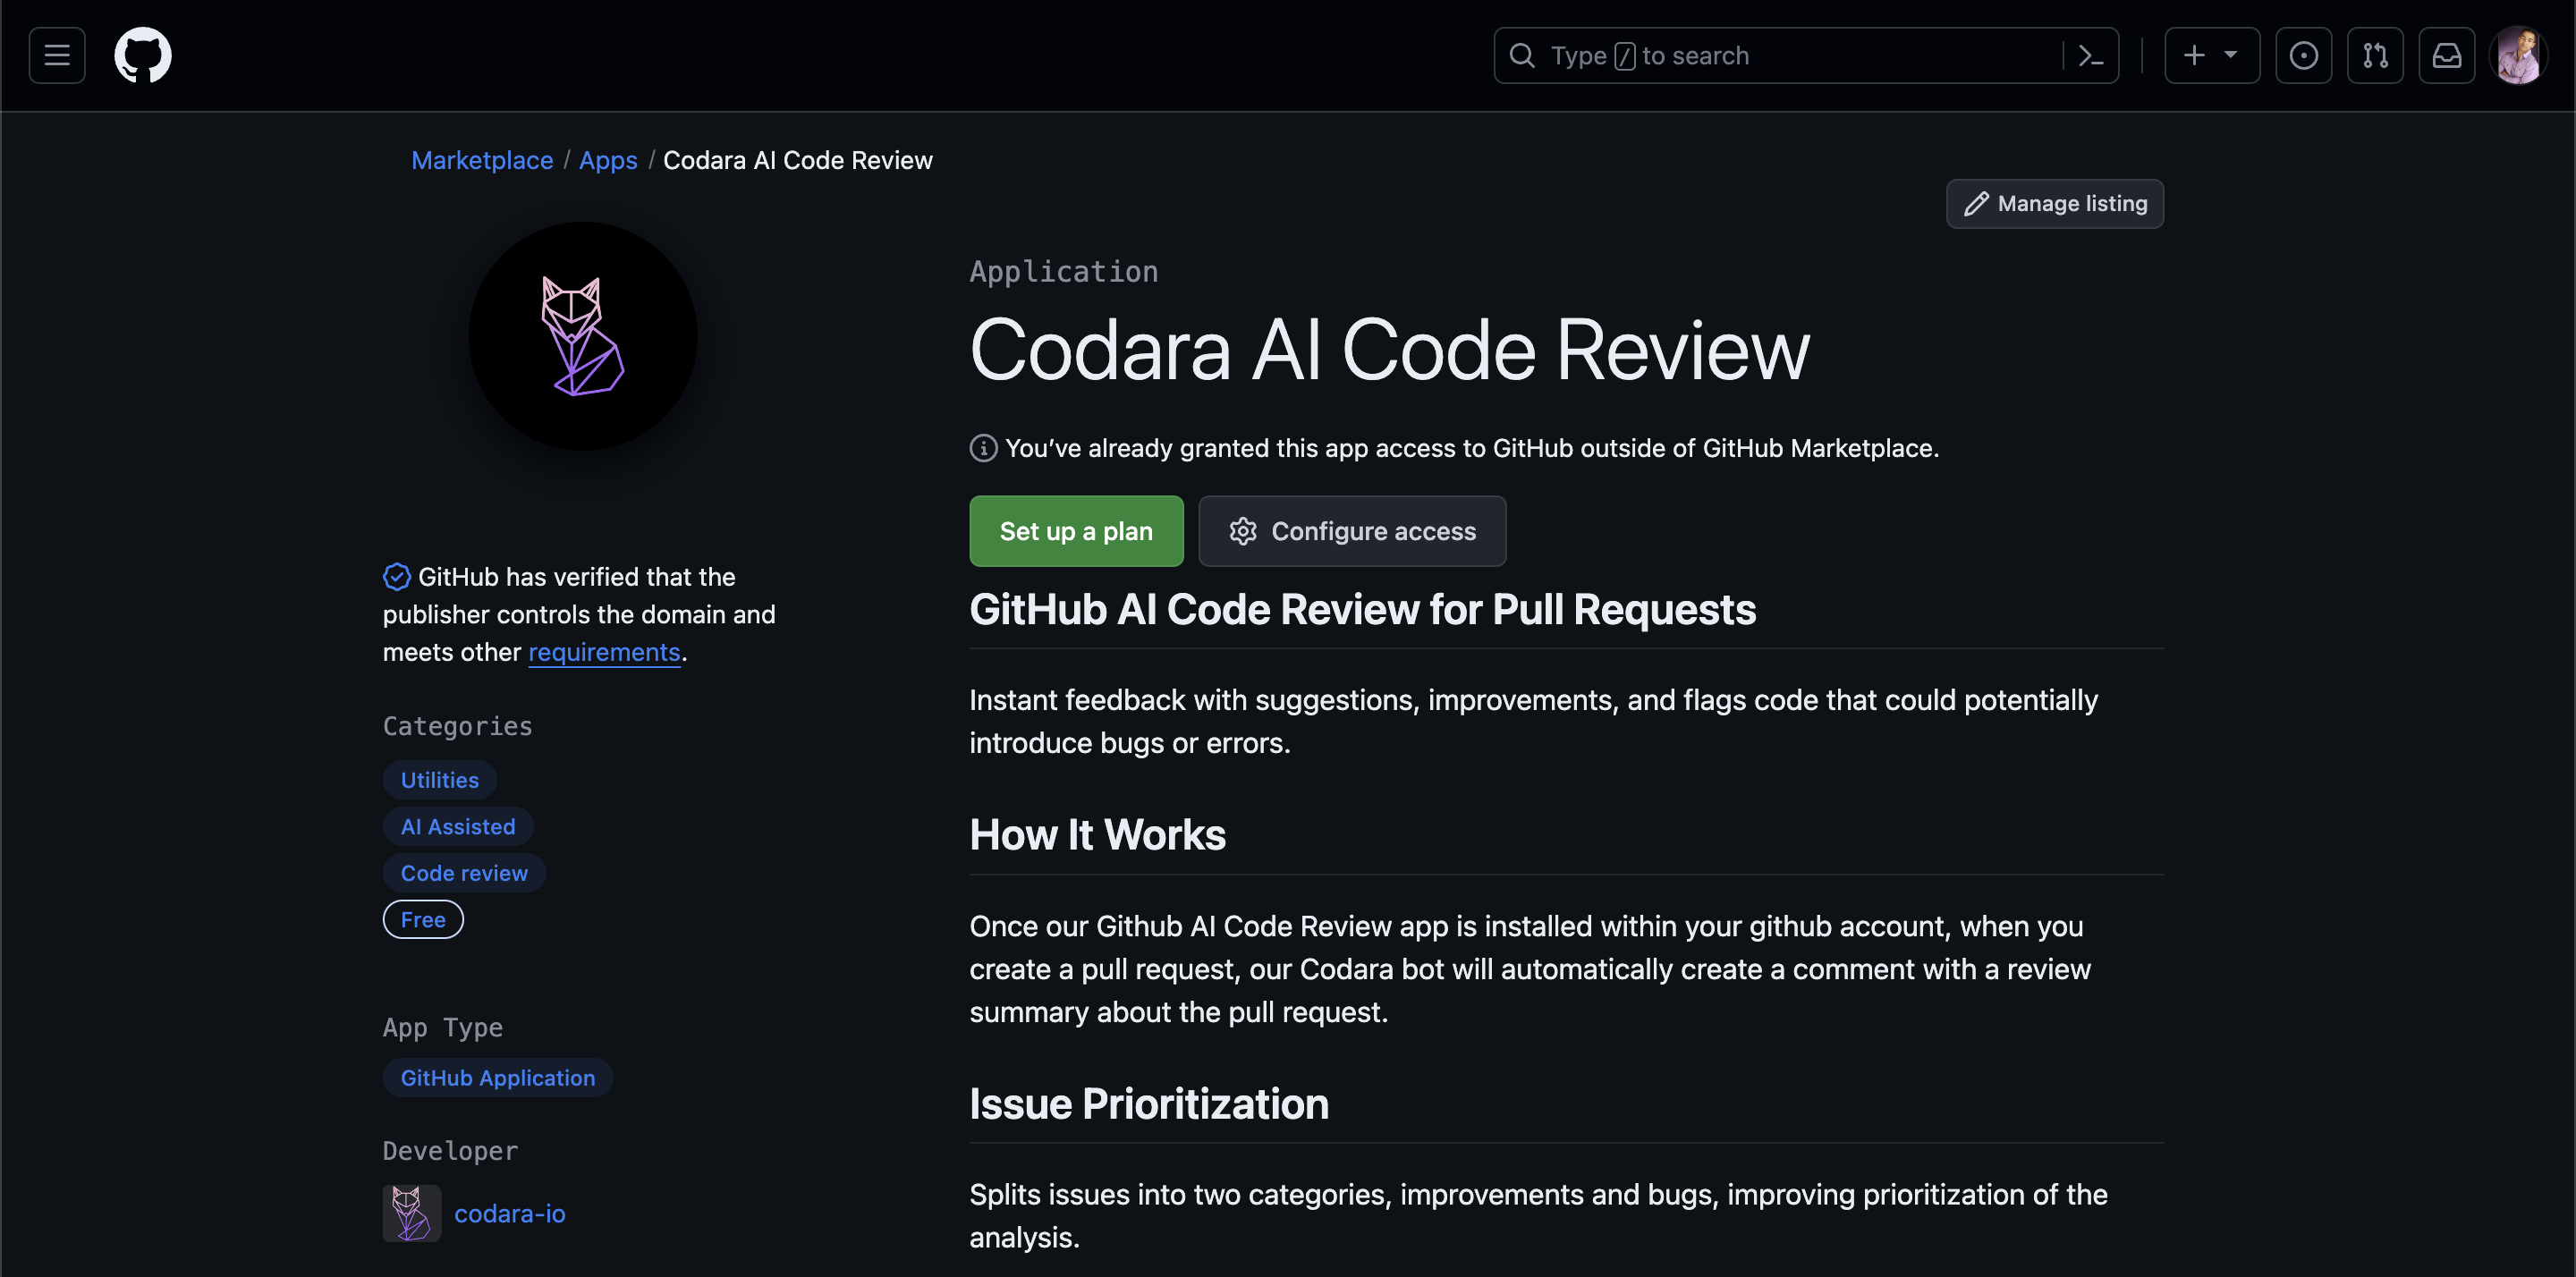
Task: Click the codara-io developer avatar
Action: (411, 1213)
